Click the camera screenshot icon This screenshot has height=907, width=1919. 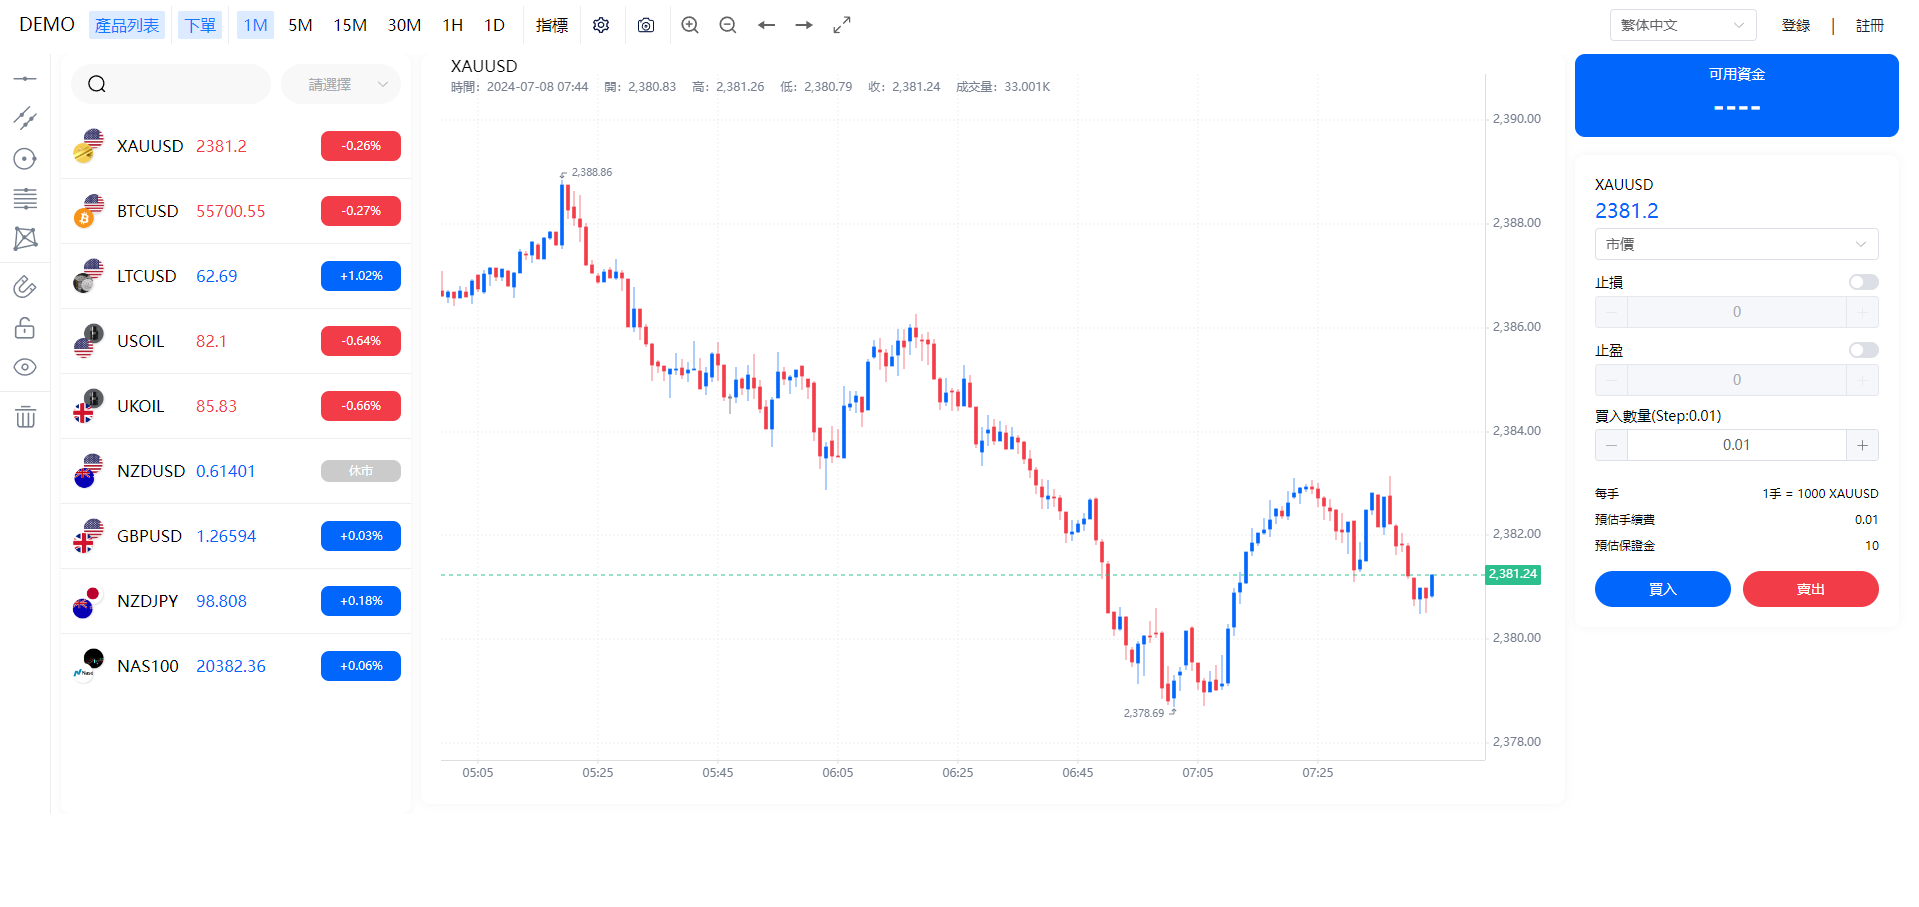click(x=646, y=25)
